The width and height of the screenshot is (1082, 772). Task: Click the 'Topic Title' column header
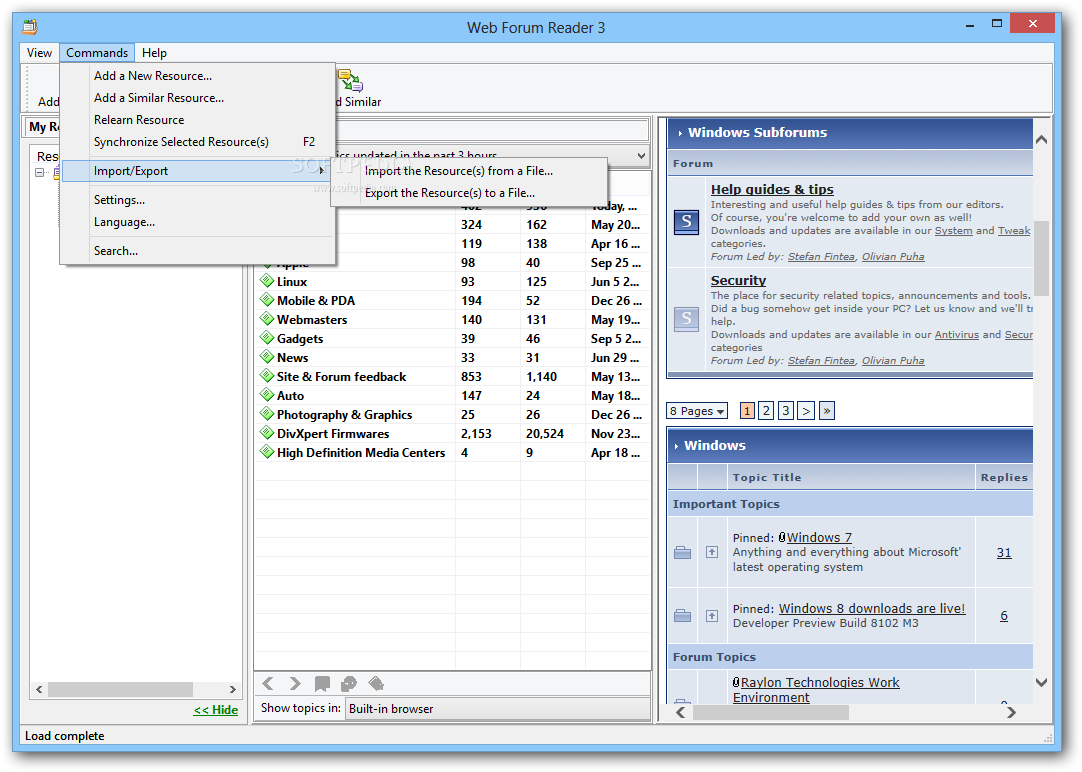tap(851, 477)
